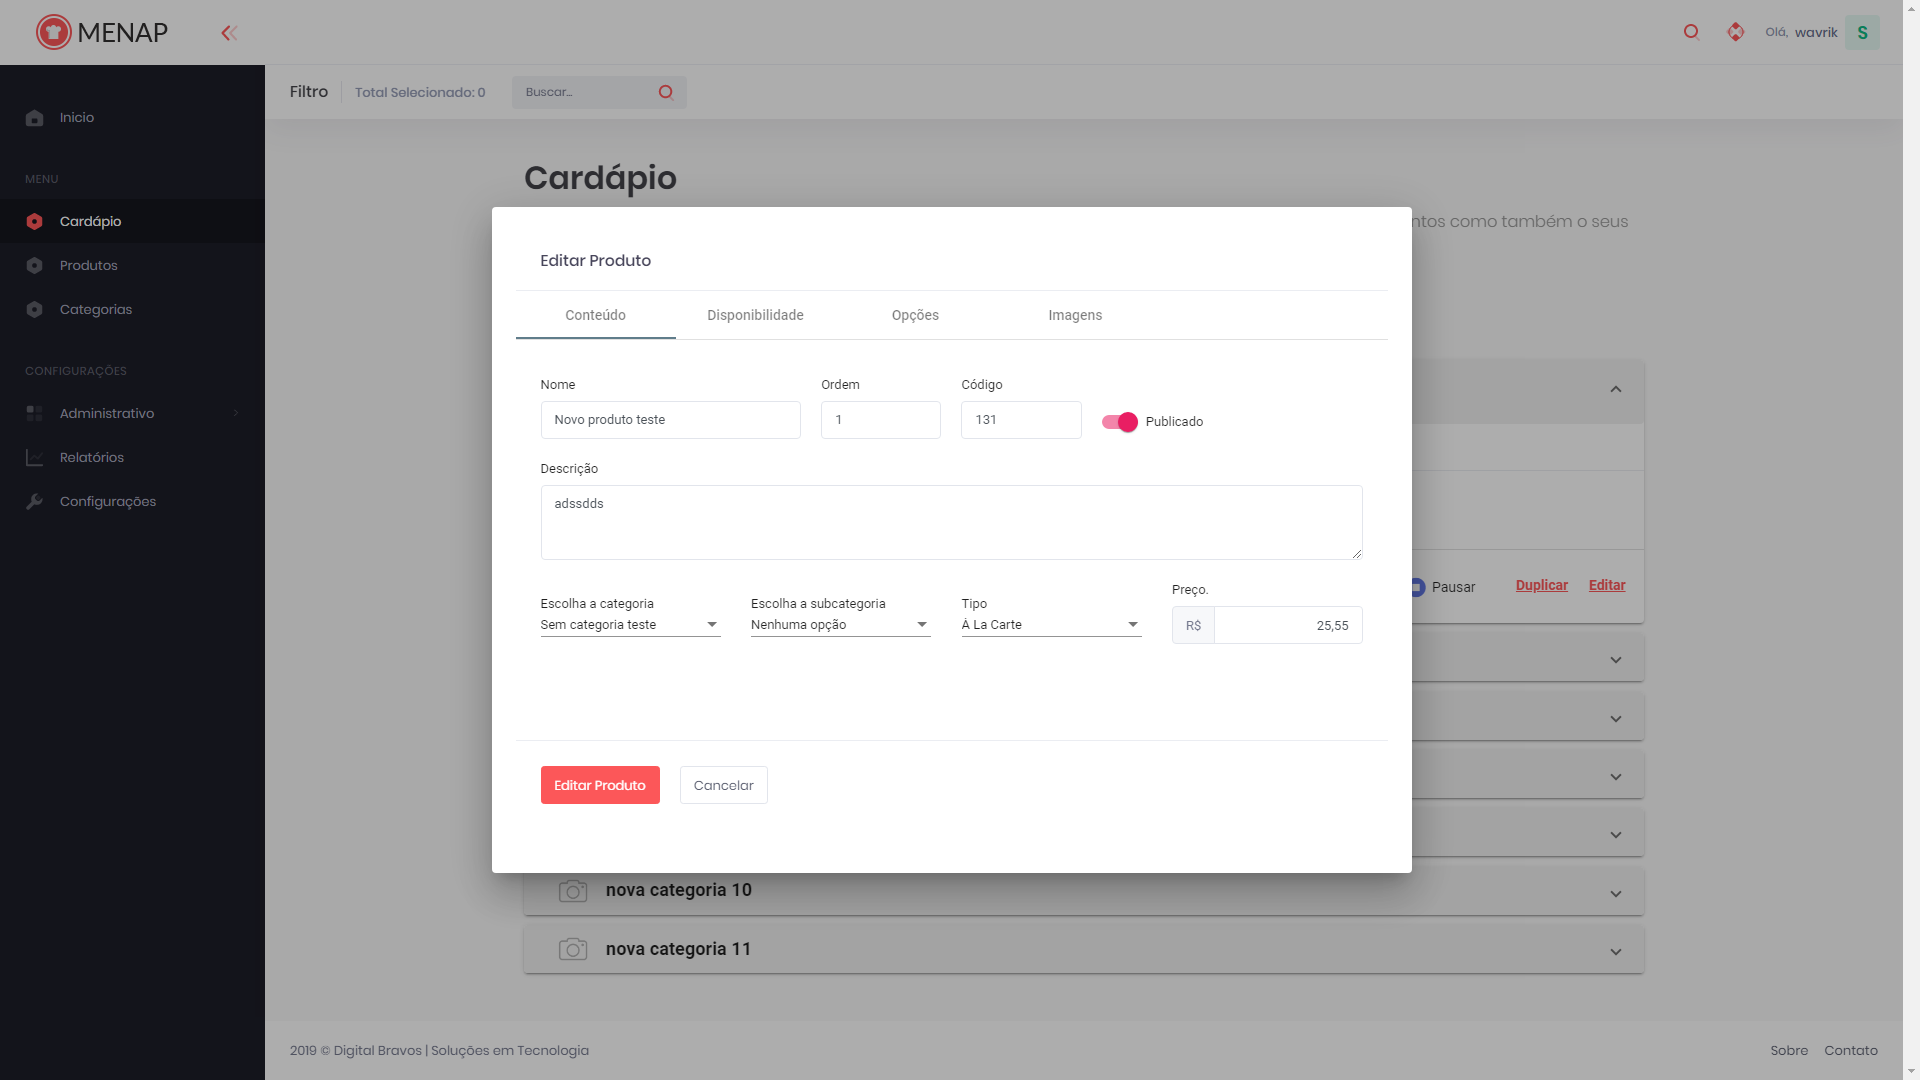Screen dimensions: 1920x1080
Task: Click the Ordem input field
Action: [x=881, y=420]
